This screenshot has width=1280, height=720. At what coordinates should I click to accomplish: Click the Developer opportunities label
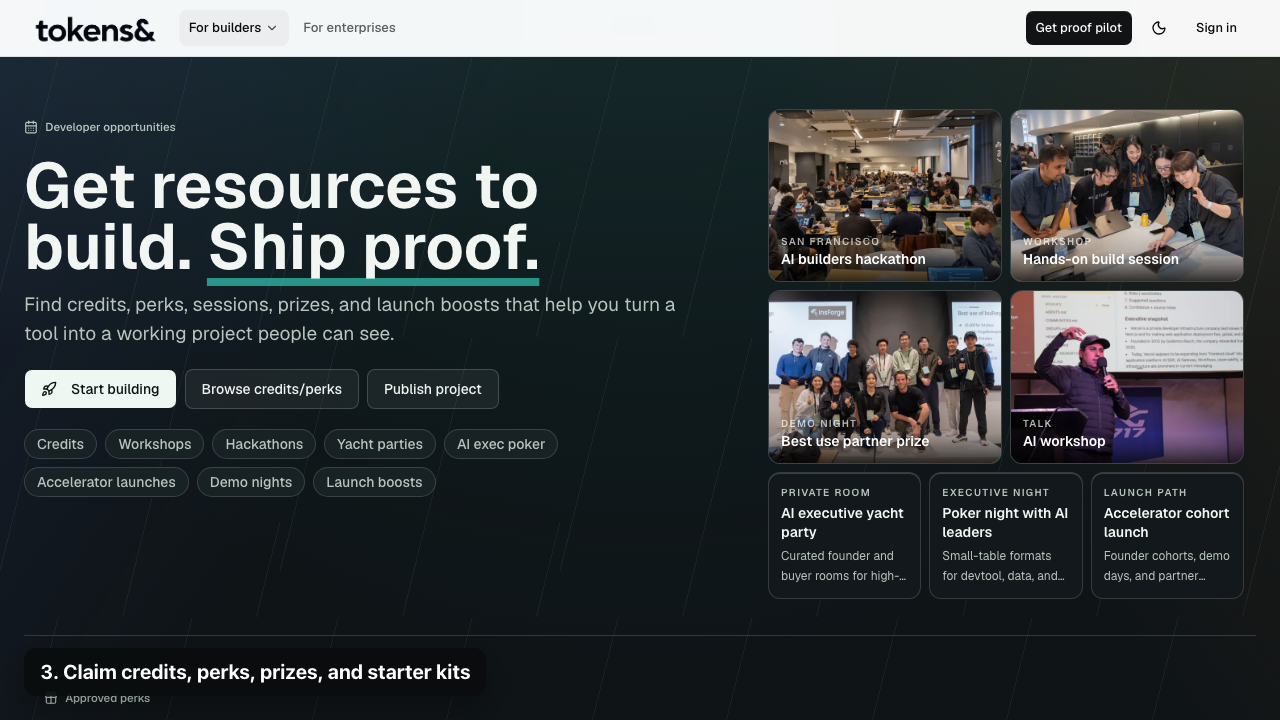[x=110, y=127]
